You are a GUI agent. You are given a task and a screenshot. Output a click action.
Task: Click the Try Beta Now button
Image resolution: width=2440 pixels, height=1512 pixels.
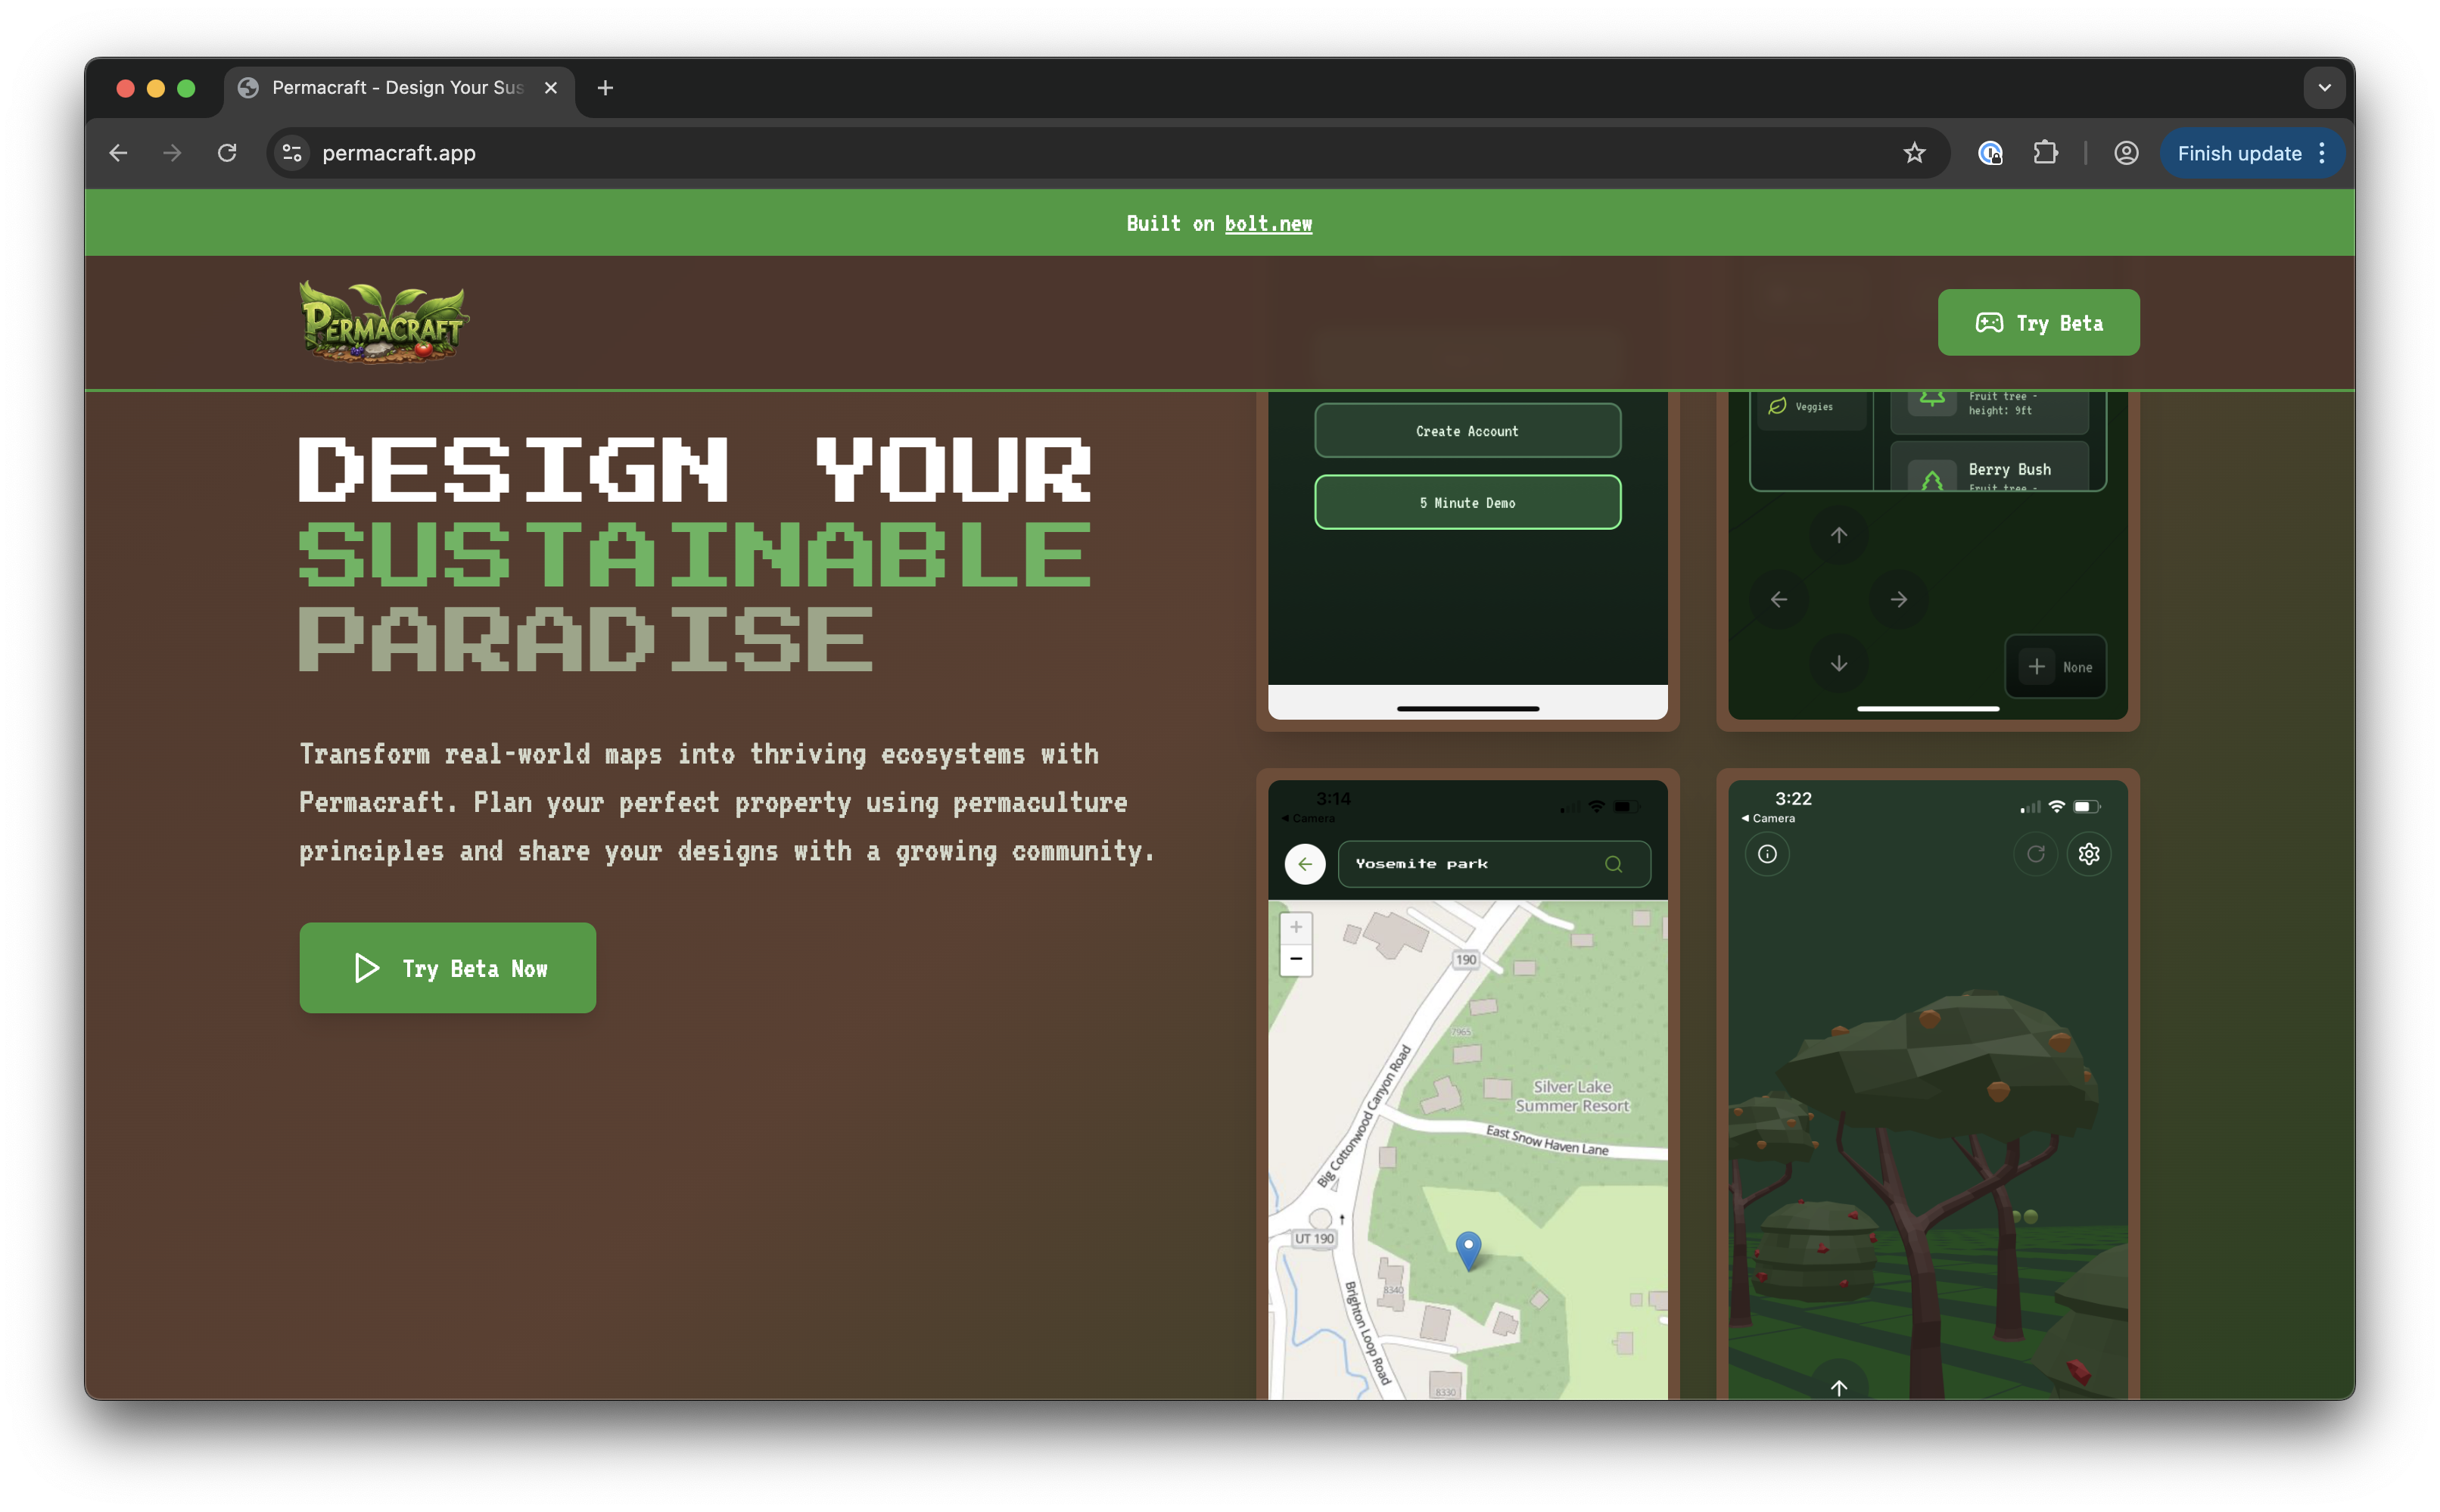pyautogui.click(x=448, y=968)
